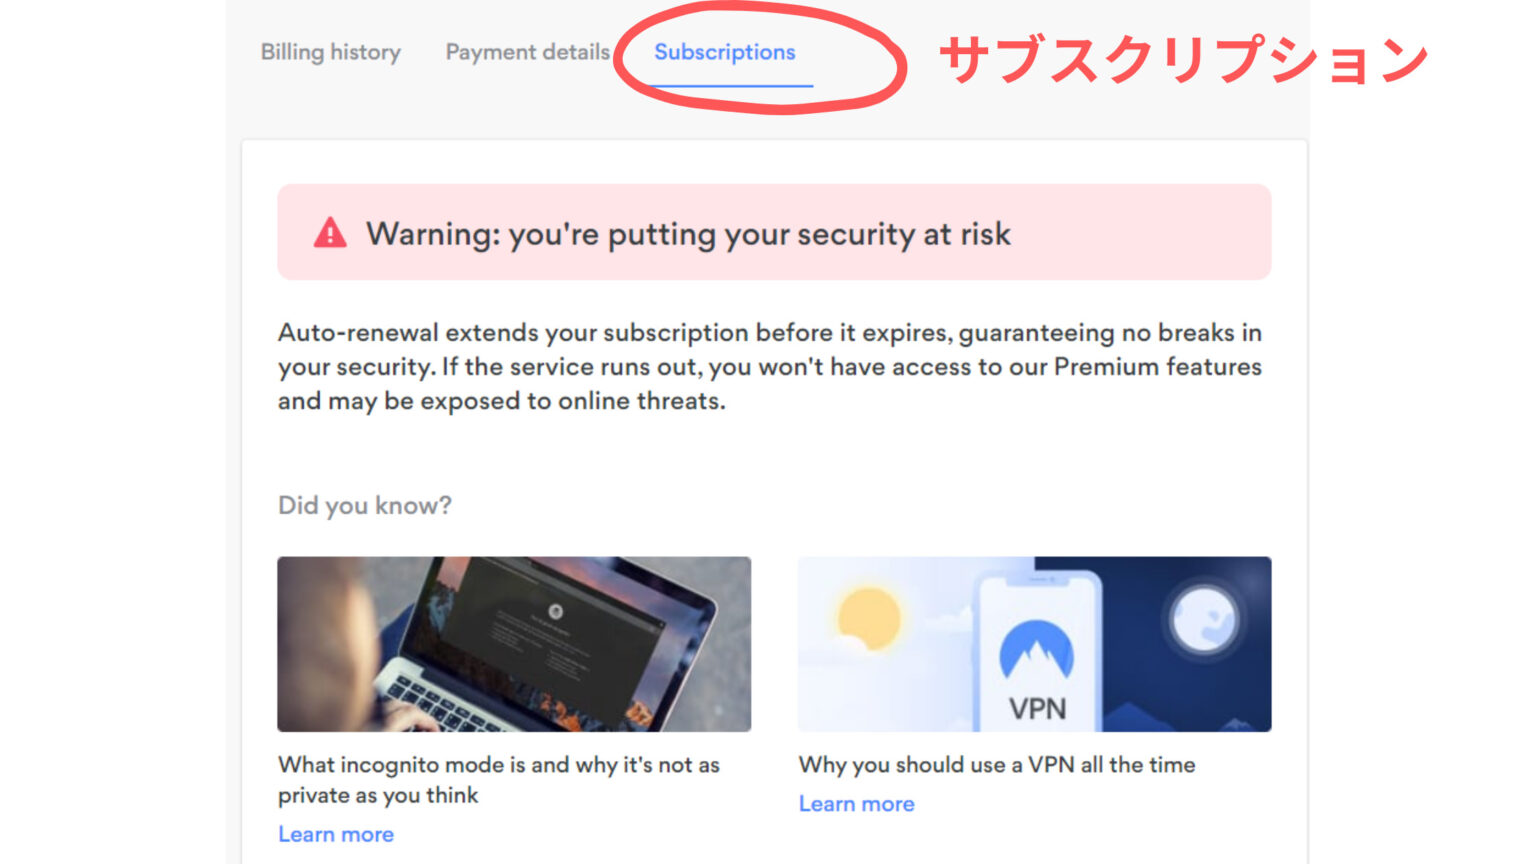
Task: Click the VPN text label on phone
Action: pos(1037,708)
